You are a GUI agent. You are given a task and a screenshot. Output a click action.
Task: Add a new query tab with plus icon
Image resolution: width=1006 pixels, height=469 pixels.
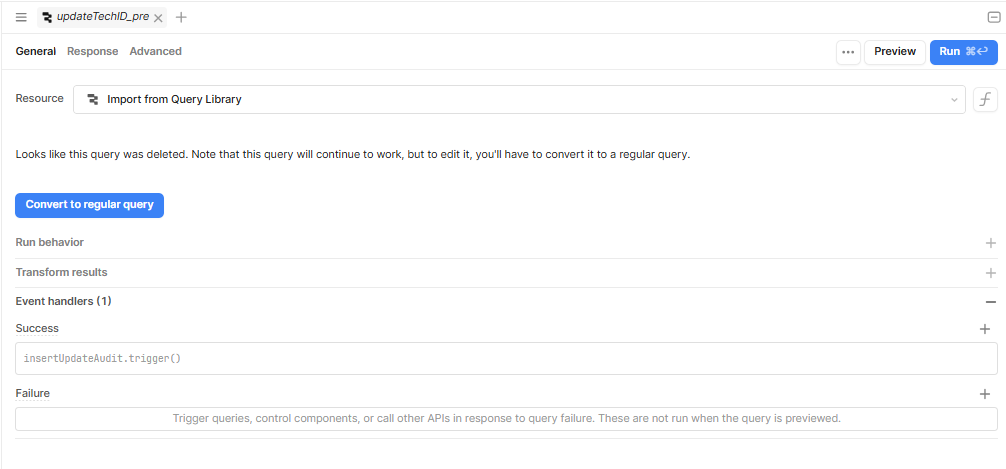tap(181, 17)
